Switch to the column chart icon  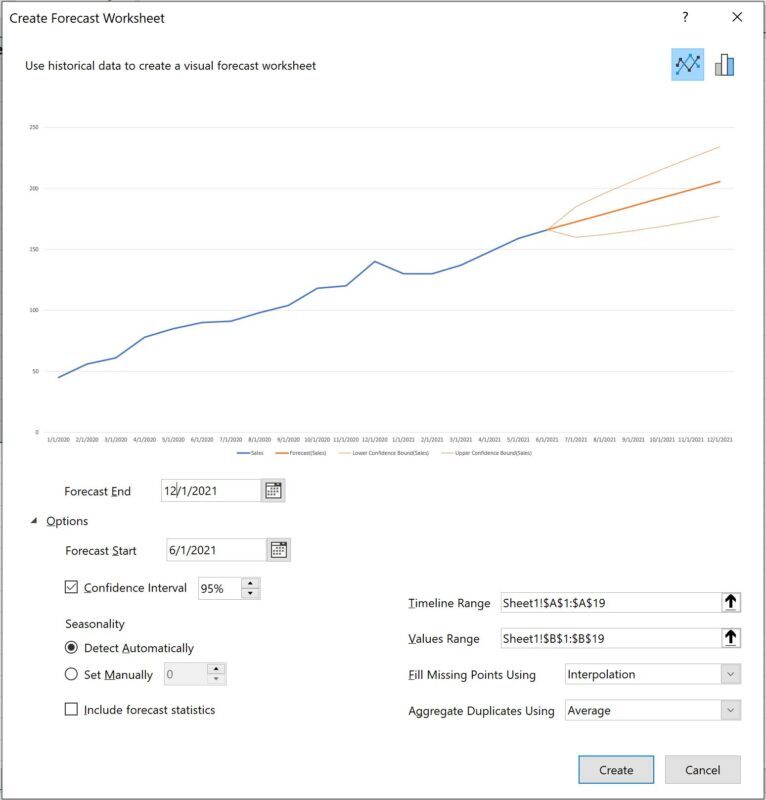[724, 65]
